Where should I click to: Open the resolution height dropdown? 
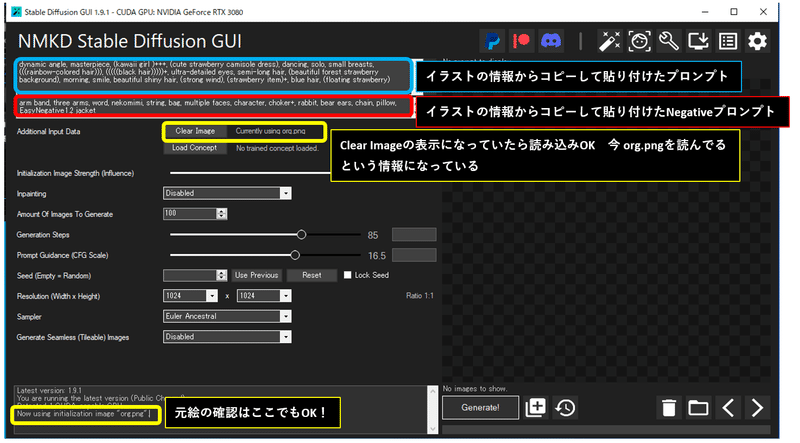(x=286, y=296)
